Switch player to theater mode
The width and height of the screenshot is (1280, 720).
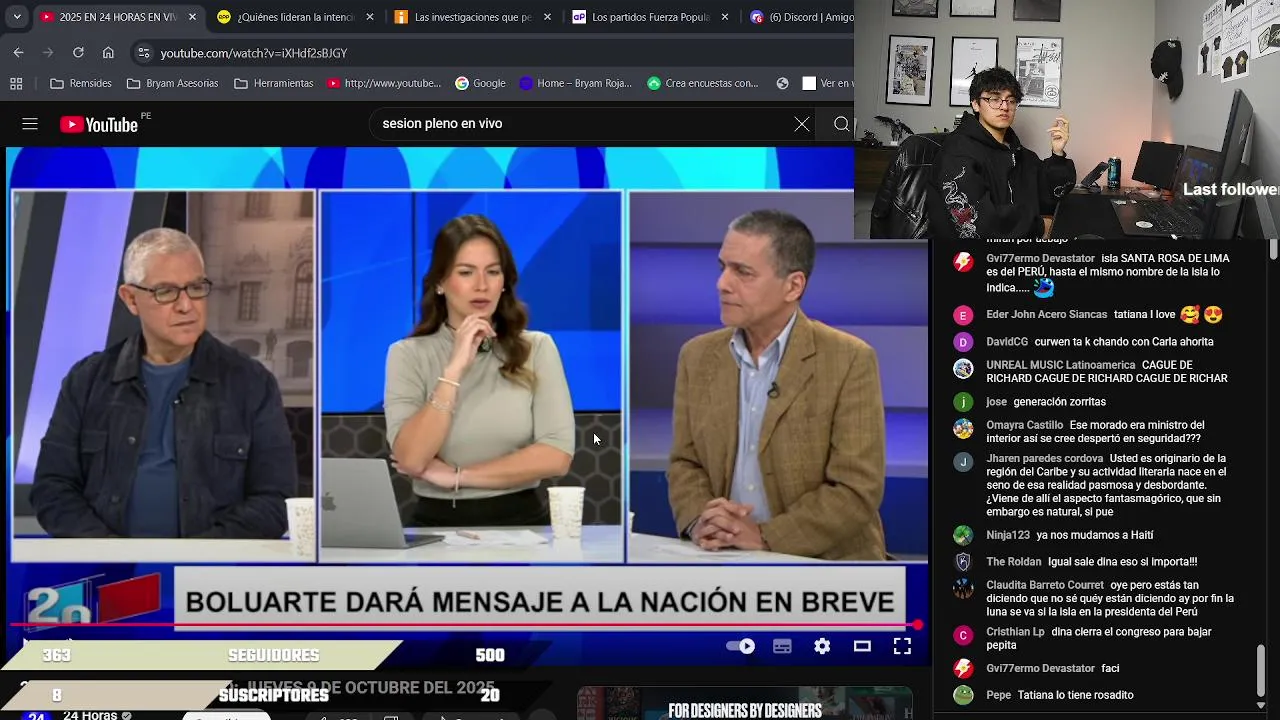(862, 646)
